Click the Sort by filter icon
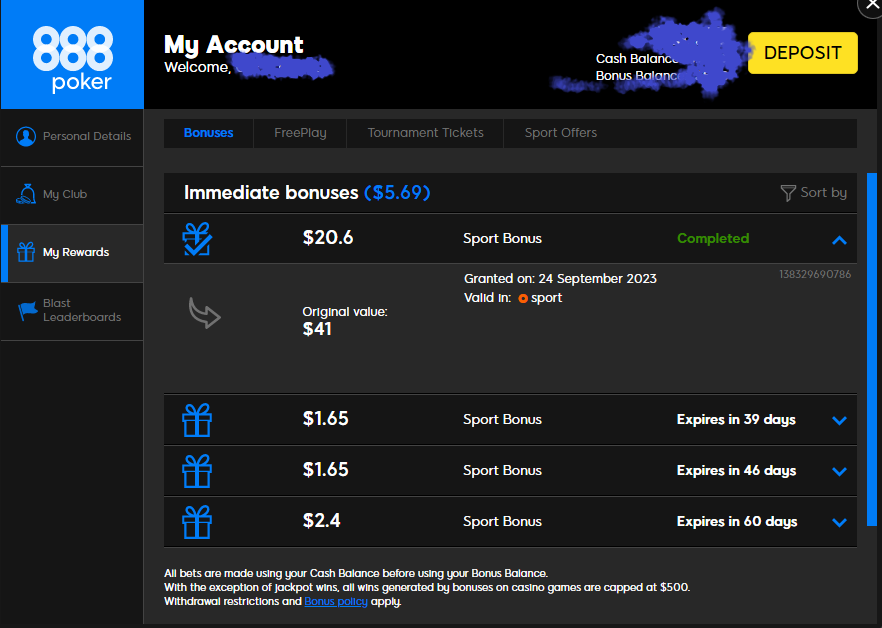The height and width of the screenshot is (628, 882). pos(788,193)
